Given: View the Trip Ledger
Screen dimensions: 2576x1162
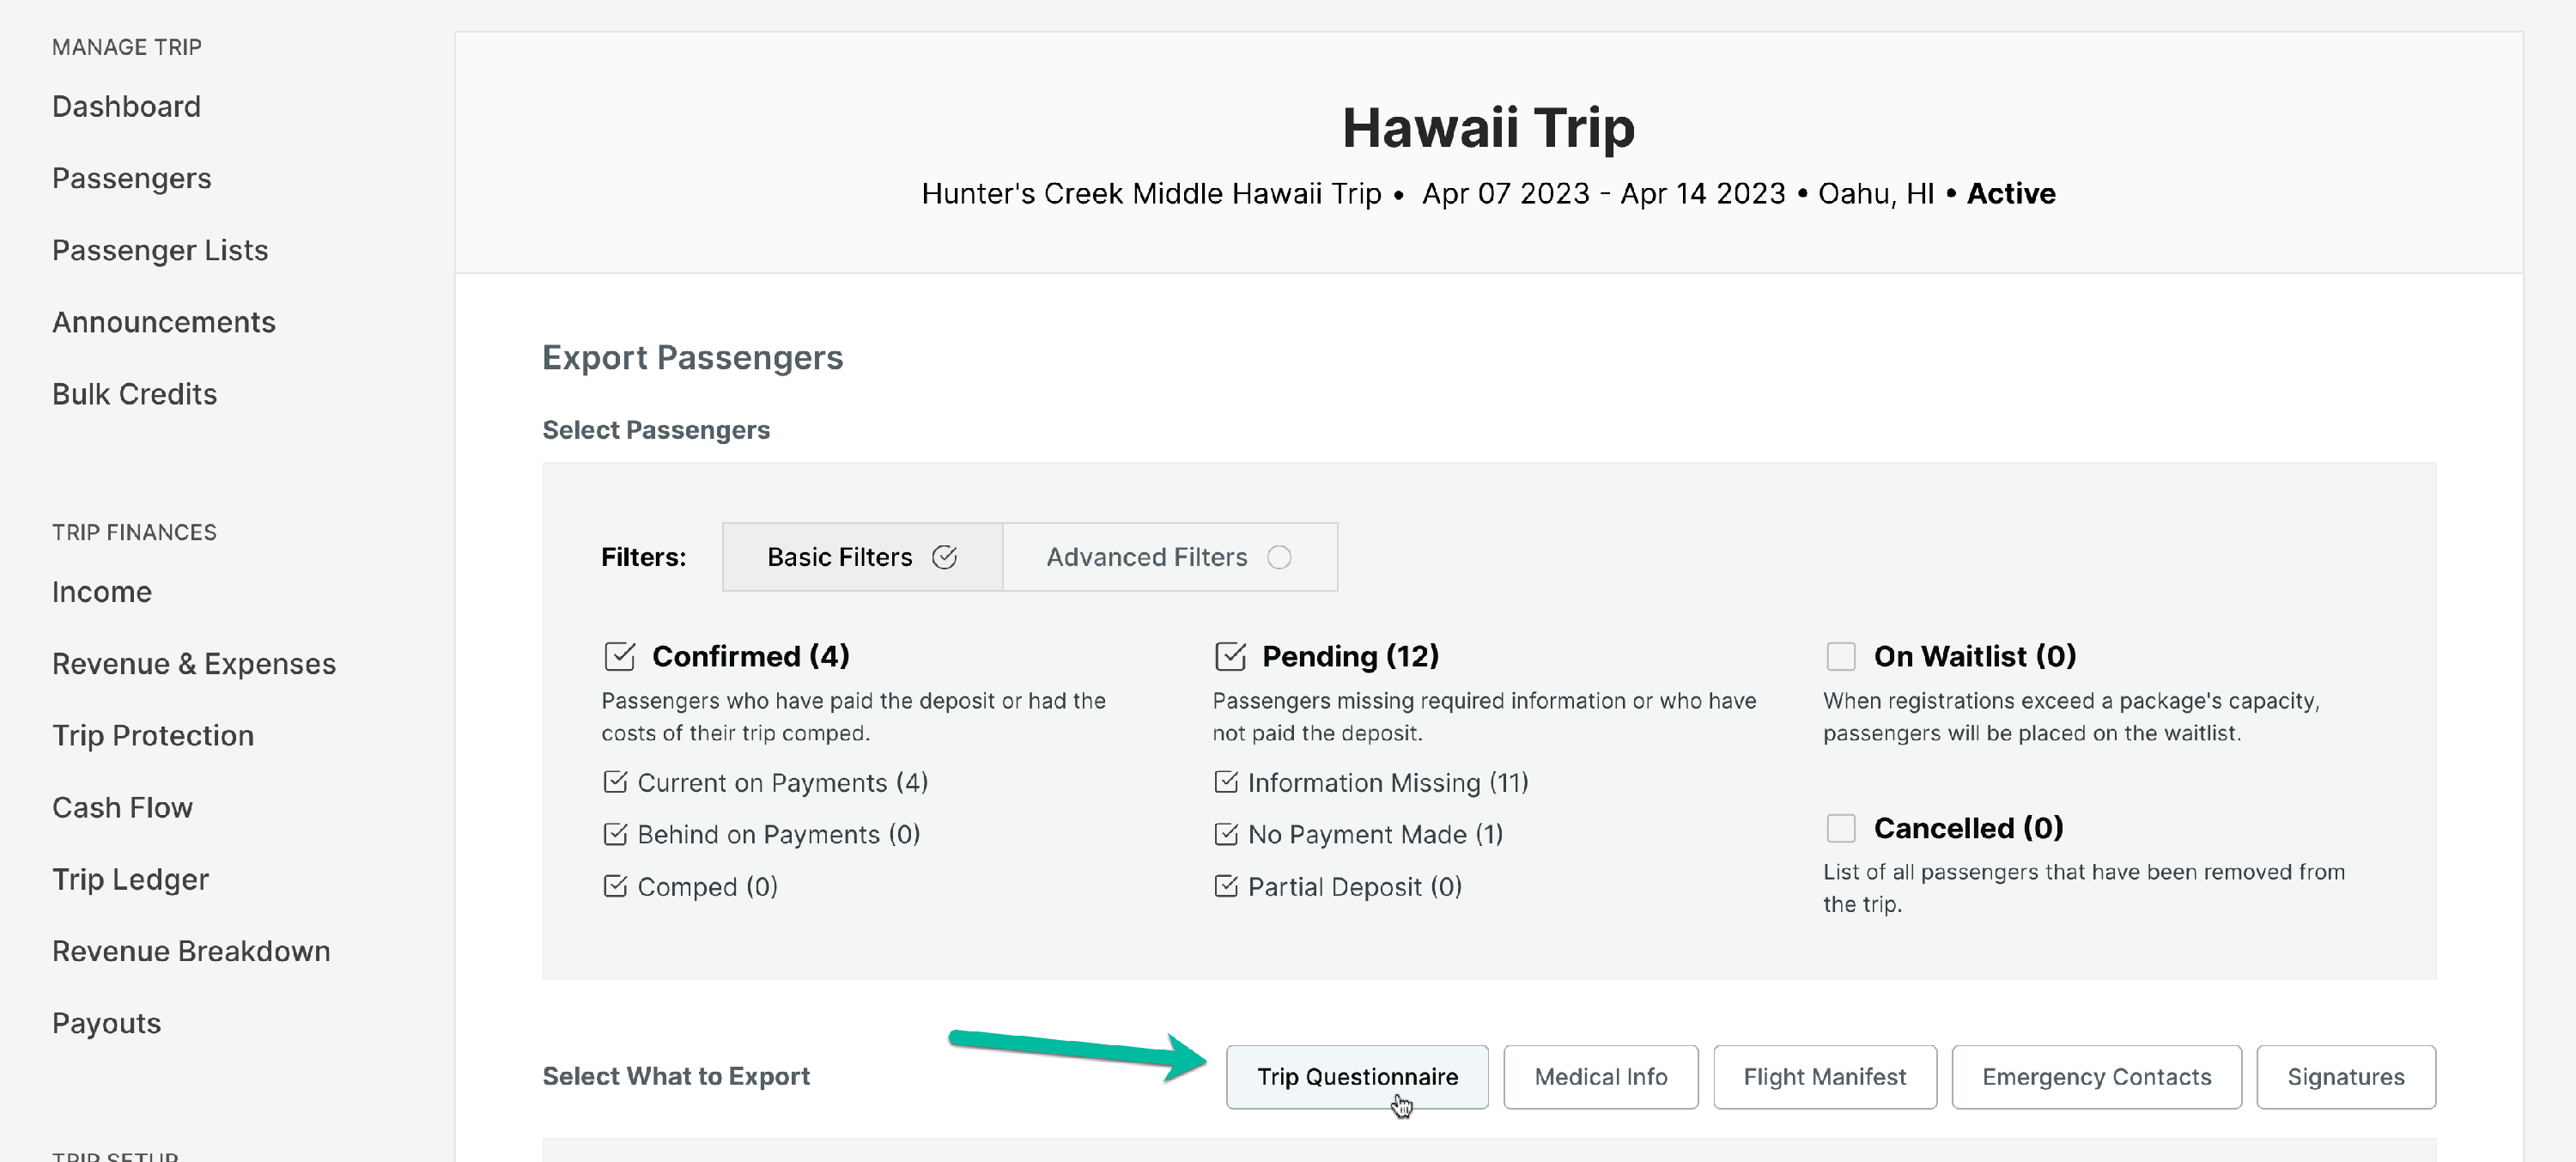Looking at the screenshot, I should pyautogui.click(x=129, y=879).
